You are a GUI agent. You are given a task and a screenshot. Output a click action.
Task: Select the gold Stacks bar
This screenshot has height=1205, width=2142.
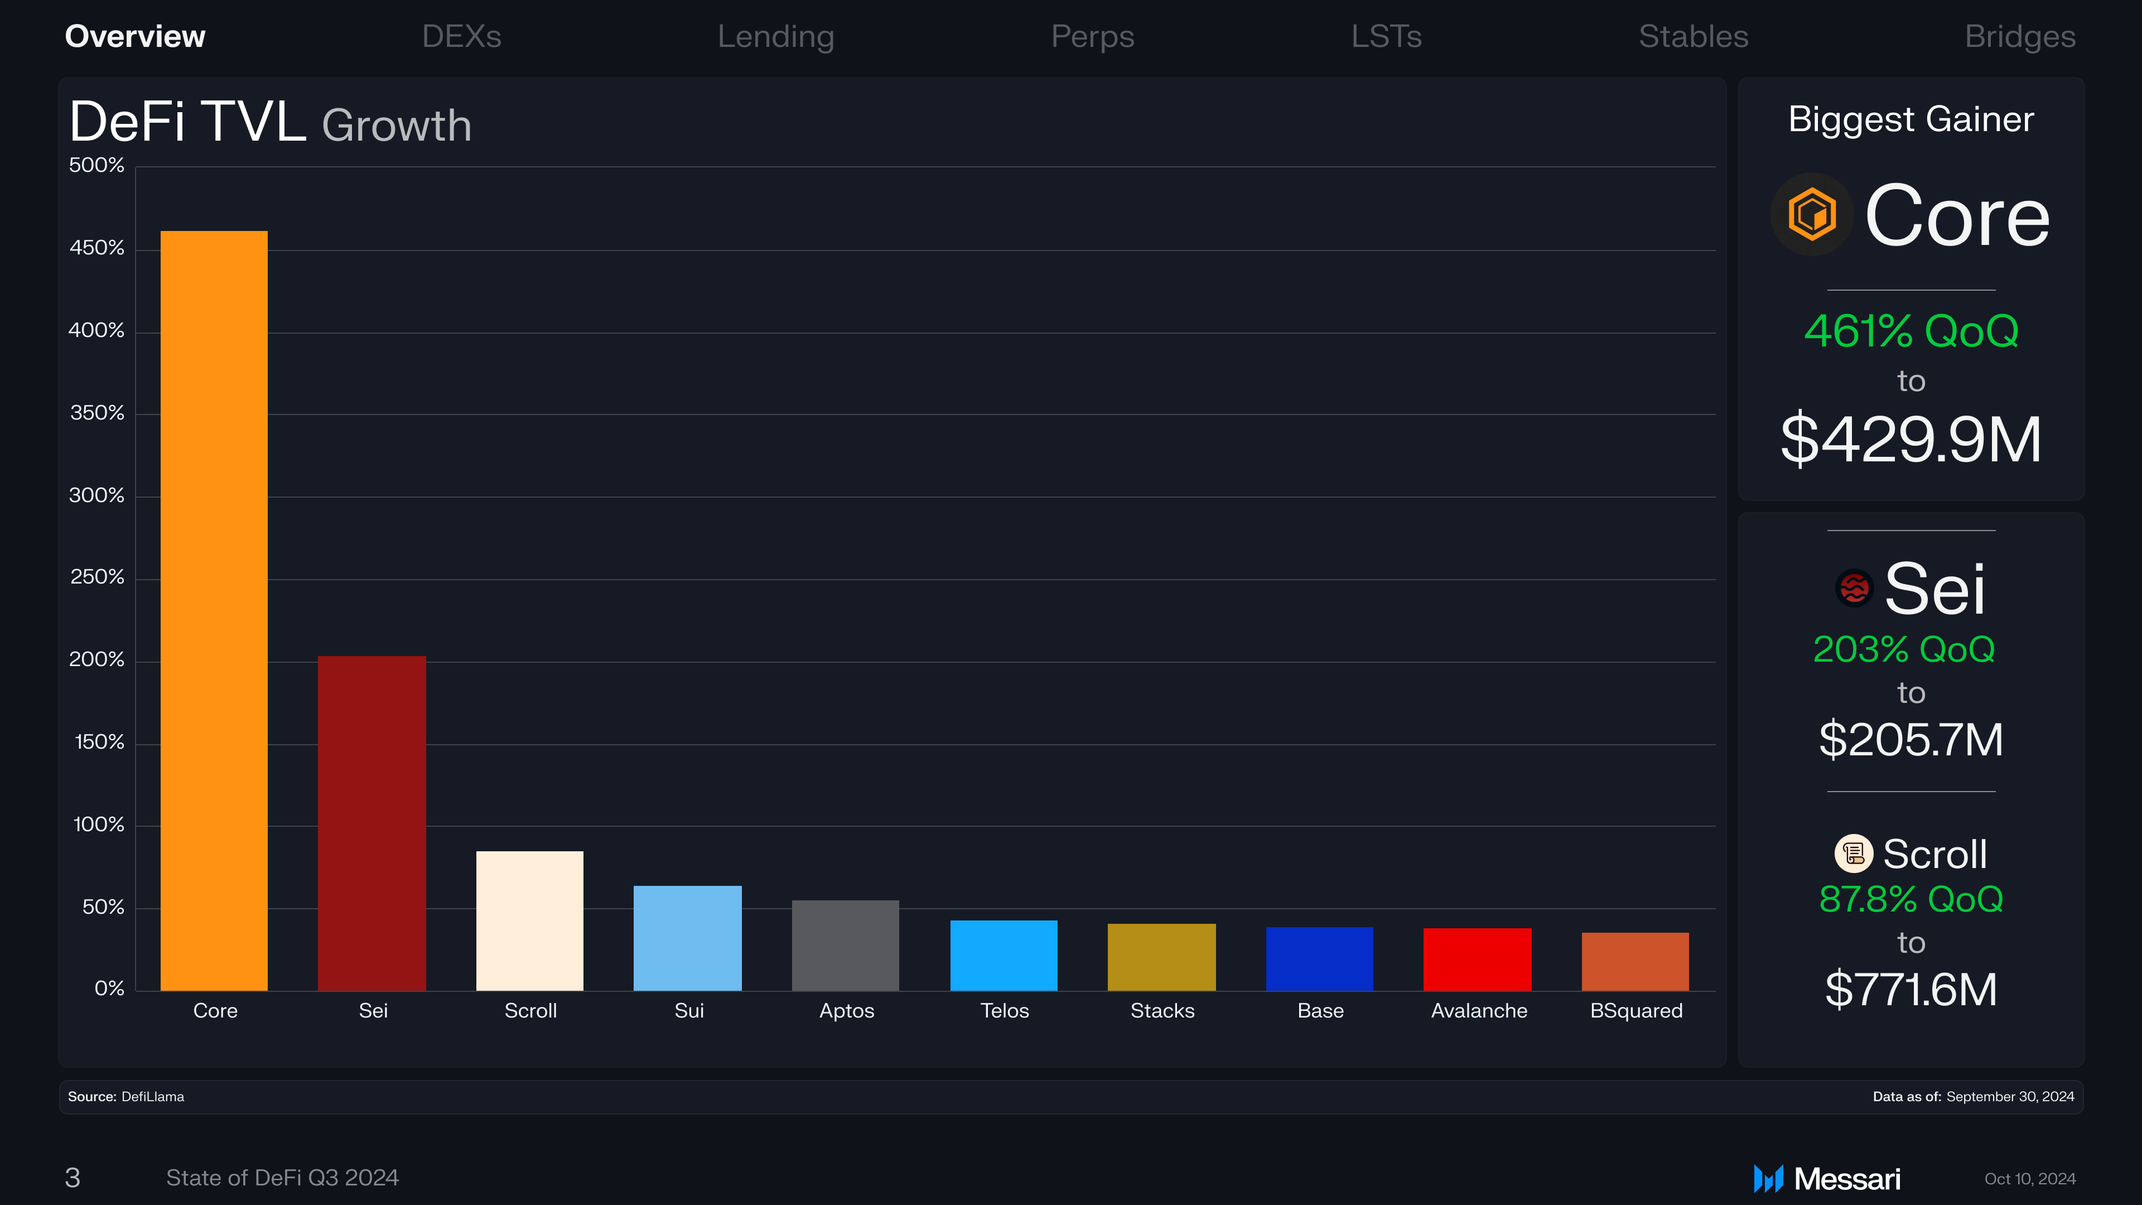(1162, 957)
